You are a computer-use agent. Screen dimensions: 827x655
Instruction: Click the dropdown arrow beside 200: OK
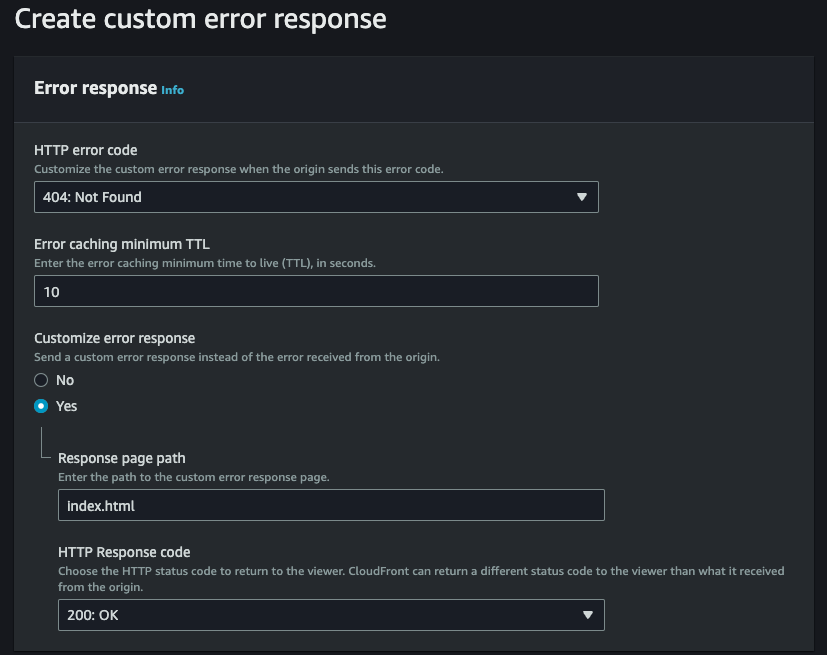585,614
